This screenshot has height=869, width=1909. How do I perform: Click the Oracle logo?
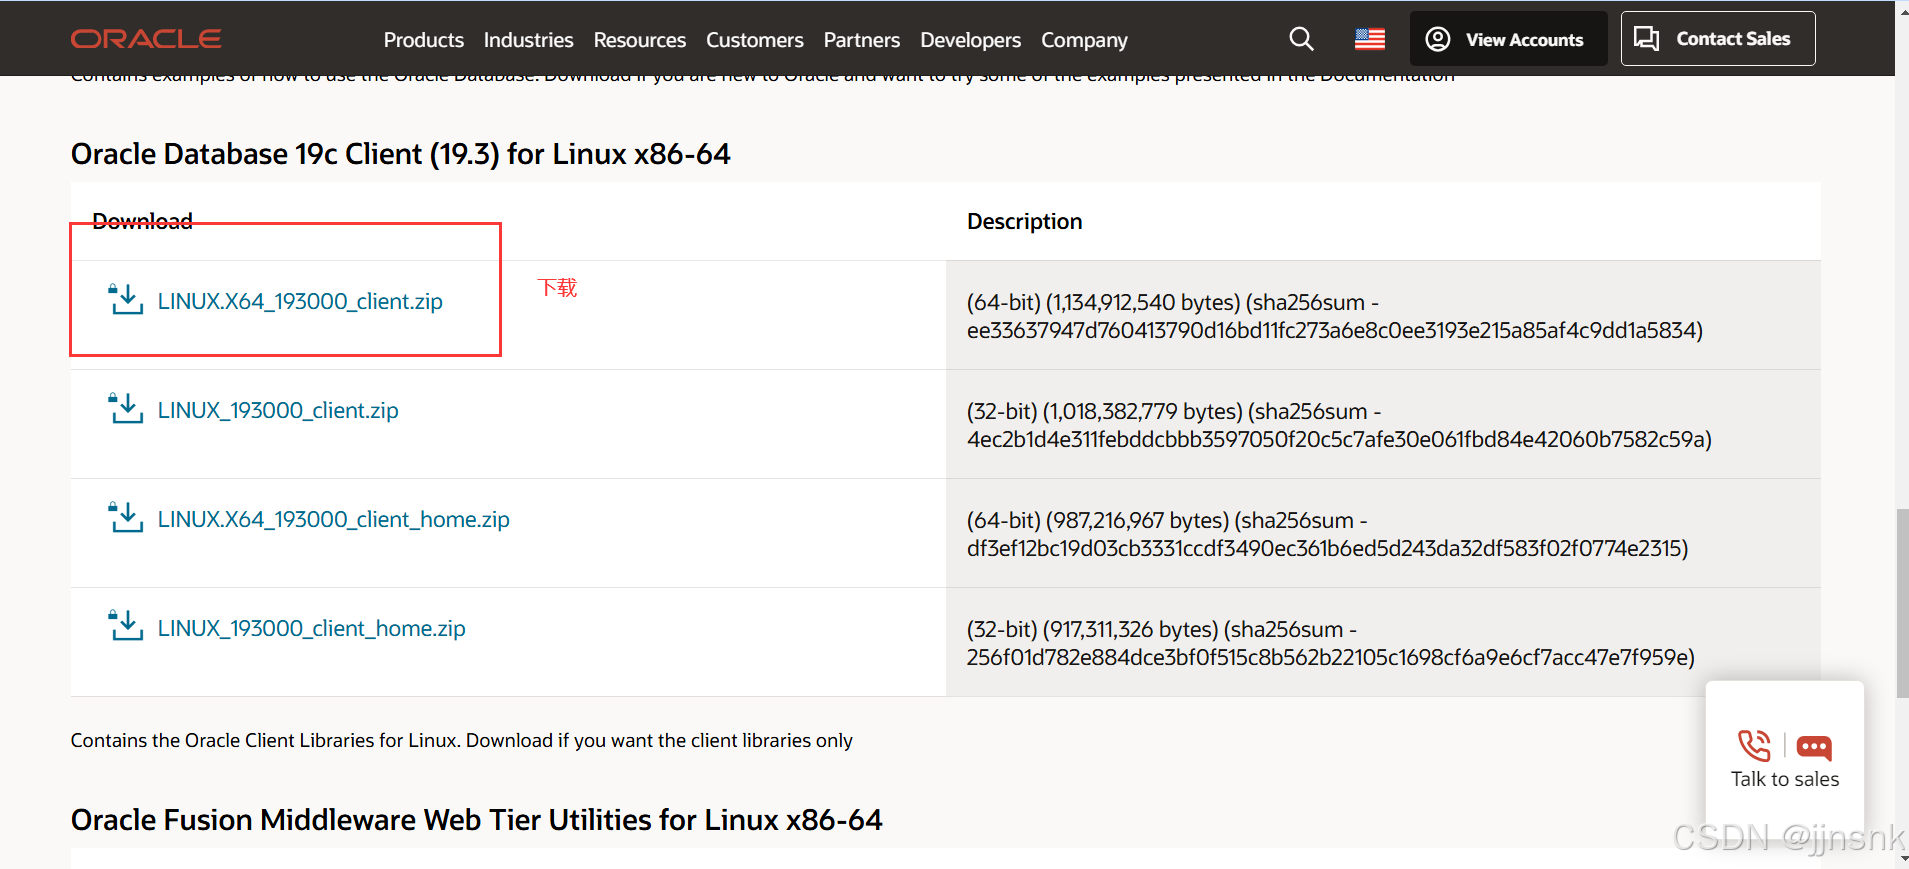pos(146,39)
